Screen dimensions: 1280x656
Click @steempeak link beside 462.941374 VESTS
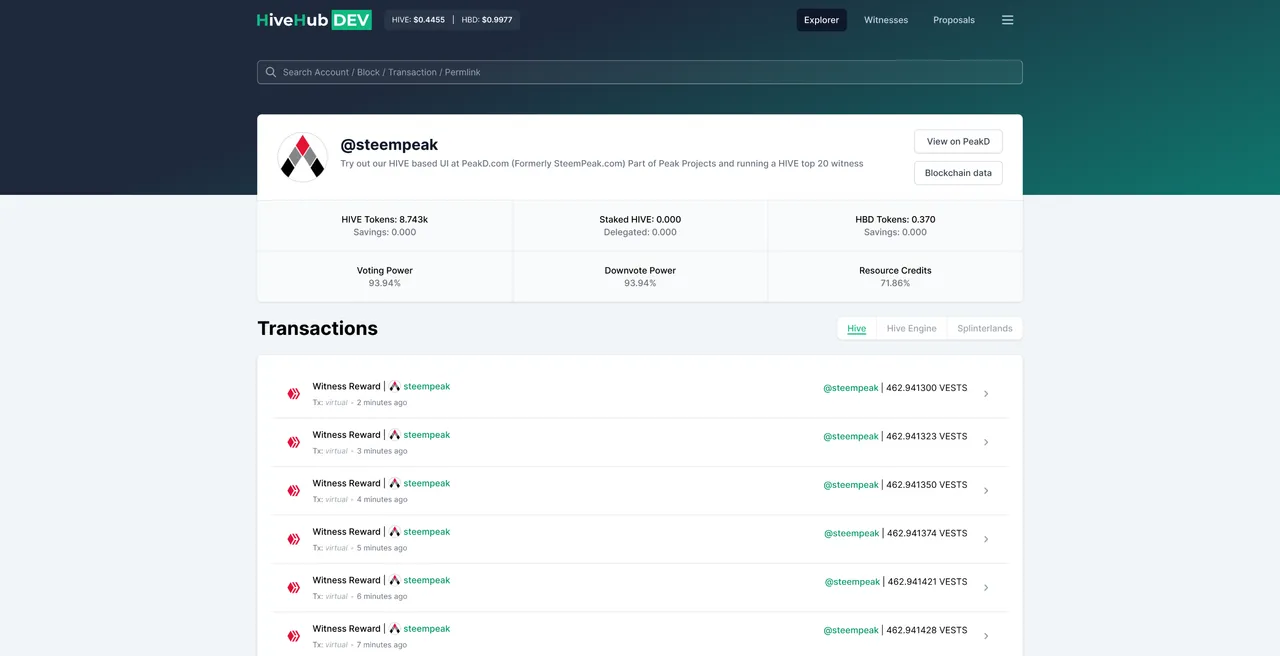click(x=852, y=533)
